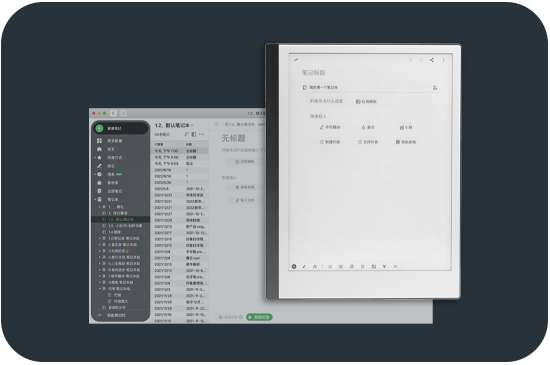550x365 pixels.
Task: Open the four-square grid icon in the sidebar
Action: (100, 141)
